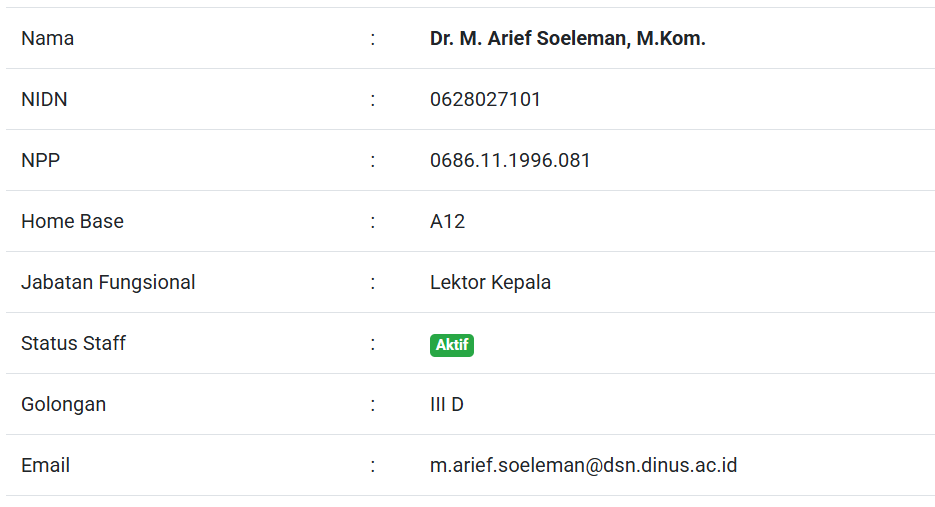The width and height of the screenshot is (935, 507).
Task: Click the m.arief.soeleman@dsn.dinus.ac.id email address
Action: tap(583, 465)
